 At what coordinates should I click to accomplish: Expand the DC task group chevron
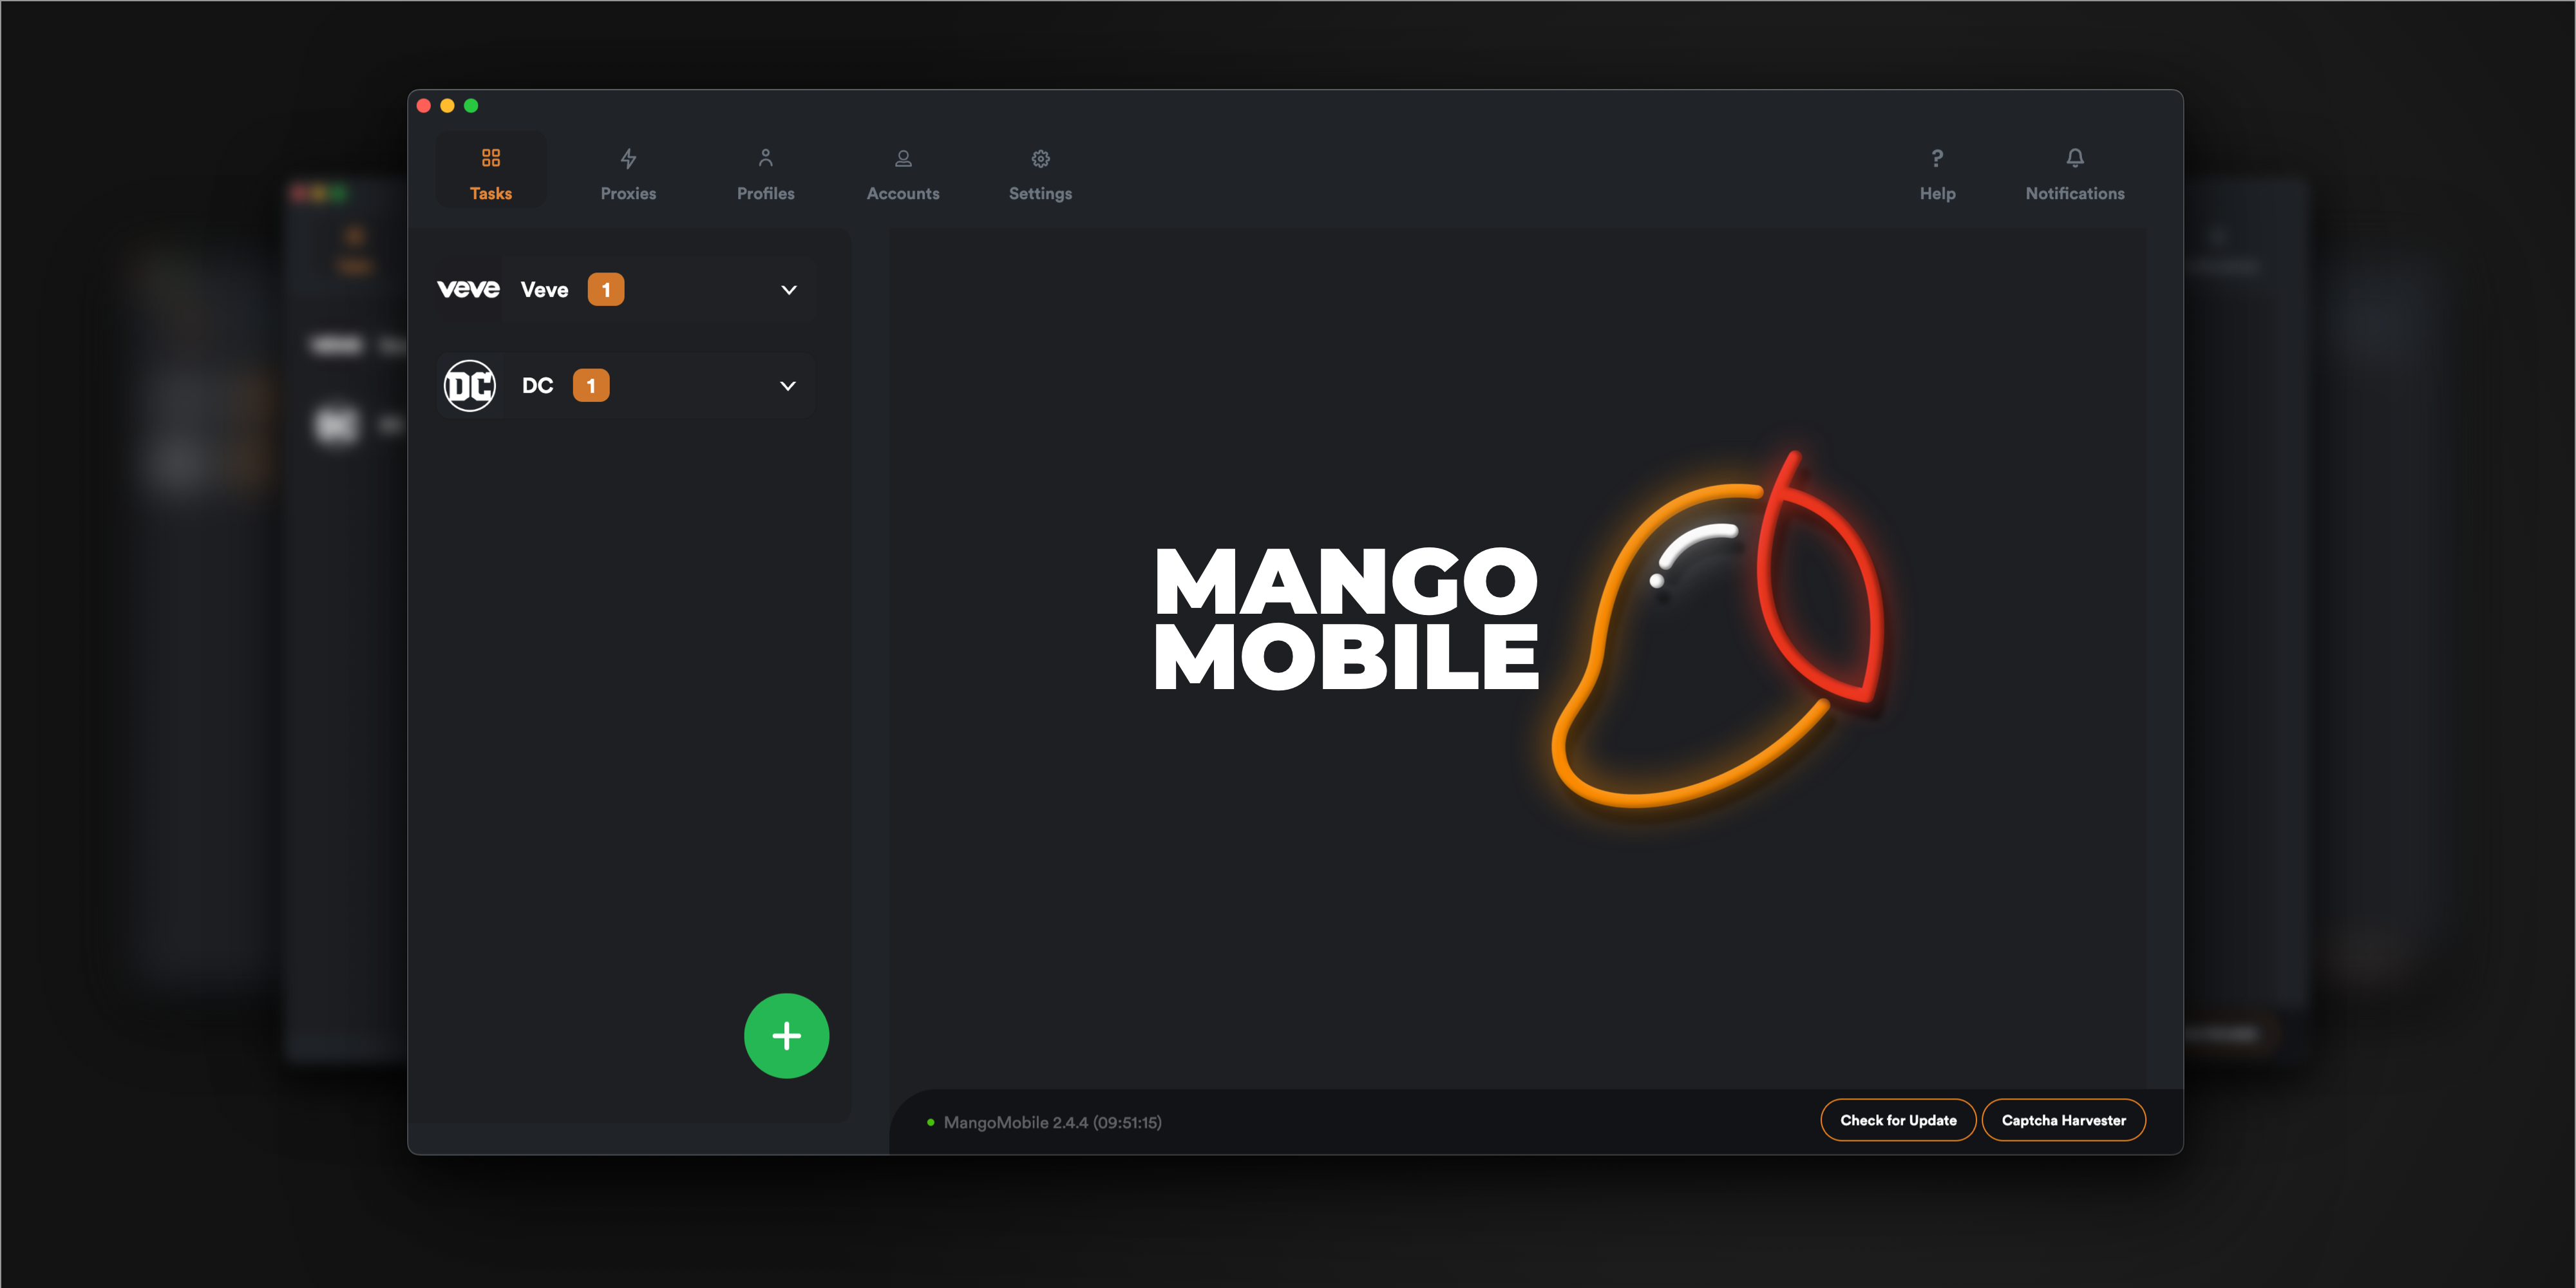point(788,386)
